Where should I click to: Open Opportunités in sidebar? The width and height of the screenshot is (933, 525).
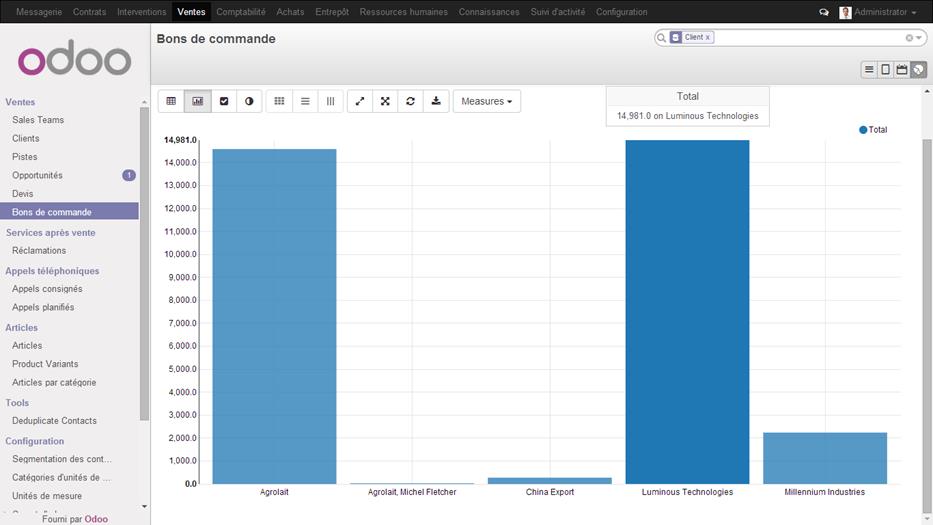click(x=37, y=175)
